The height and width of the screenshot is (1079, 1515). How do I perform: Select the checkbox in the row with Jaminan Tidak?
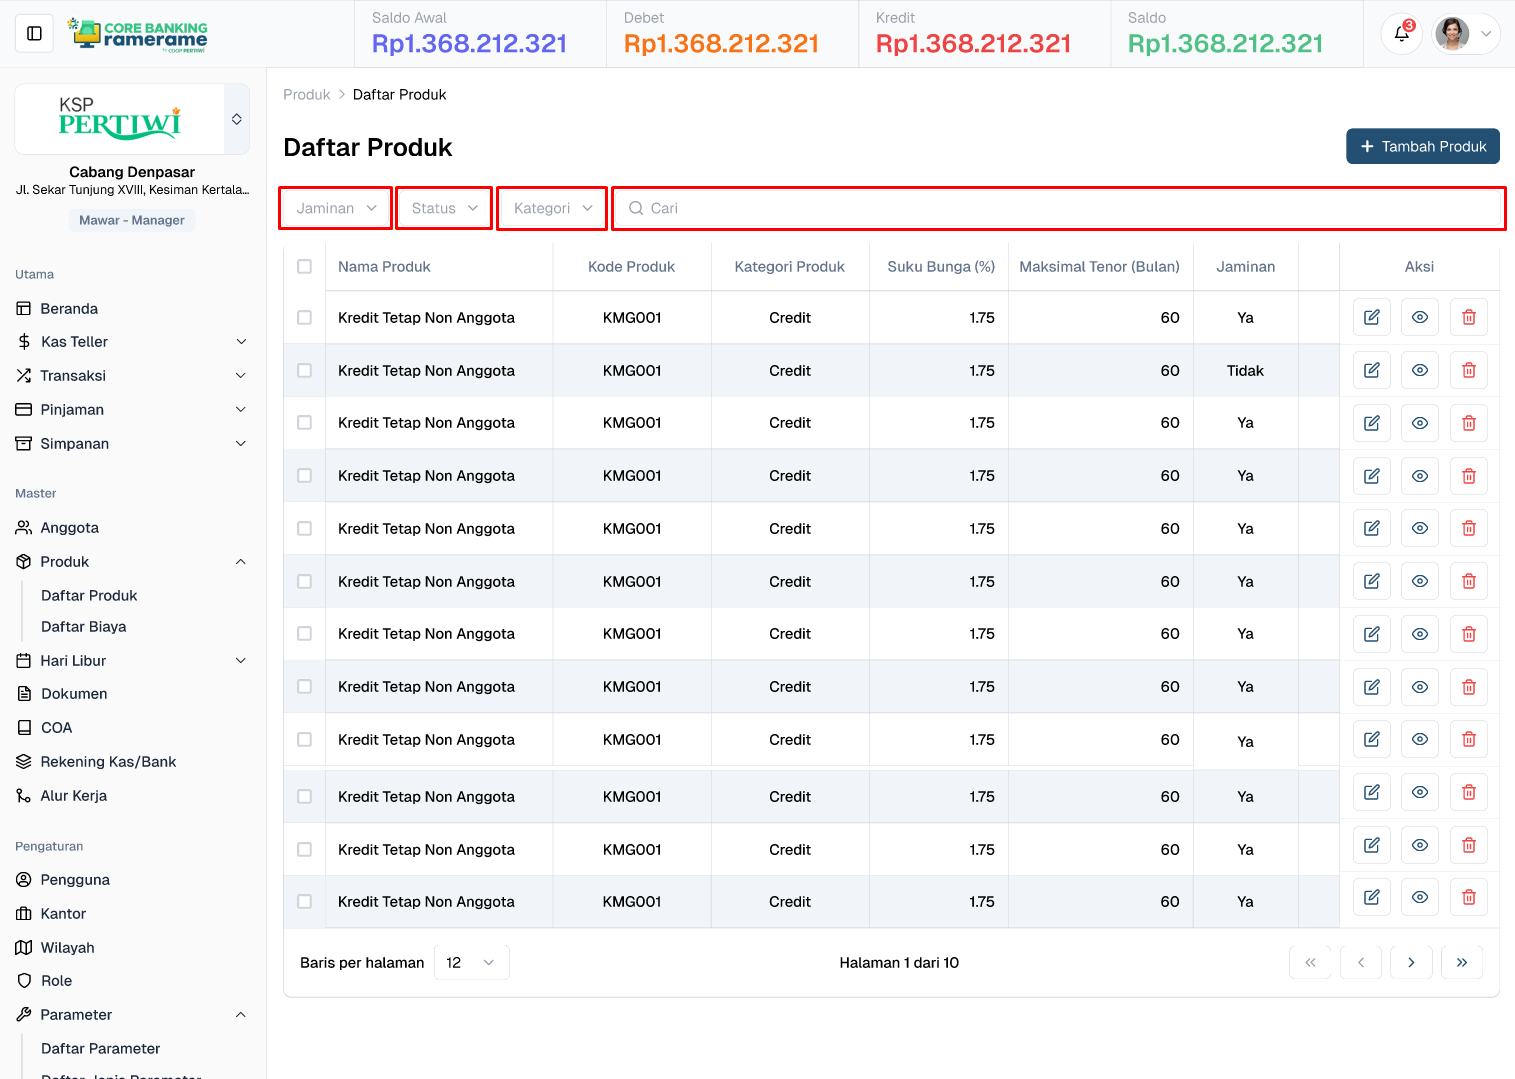(305, 371)
